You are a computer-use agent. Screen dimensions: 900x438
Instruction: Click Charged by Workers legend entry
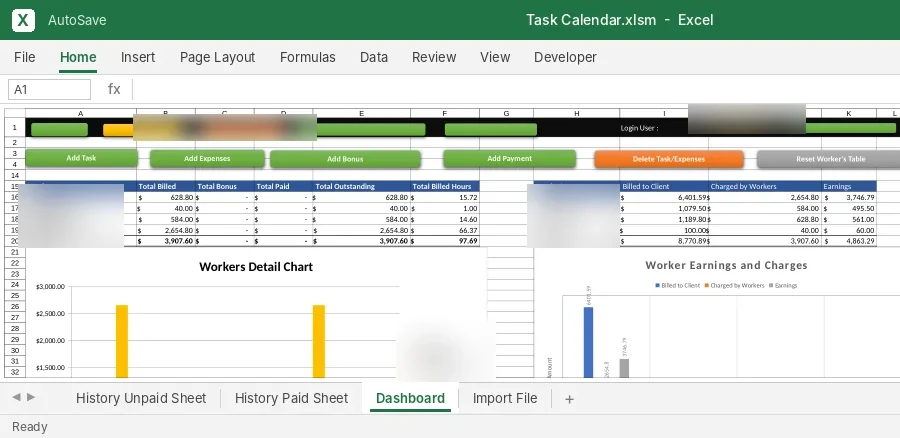[735, 285]
